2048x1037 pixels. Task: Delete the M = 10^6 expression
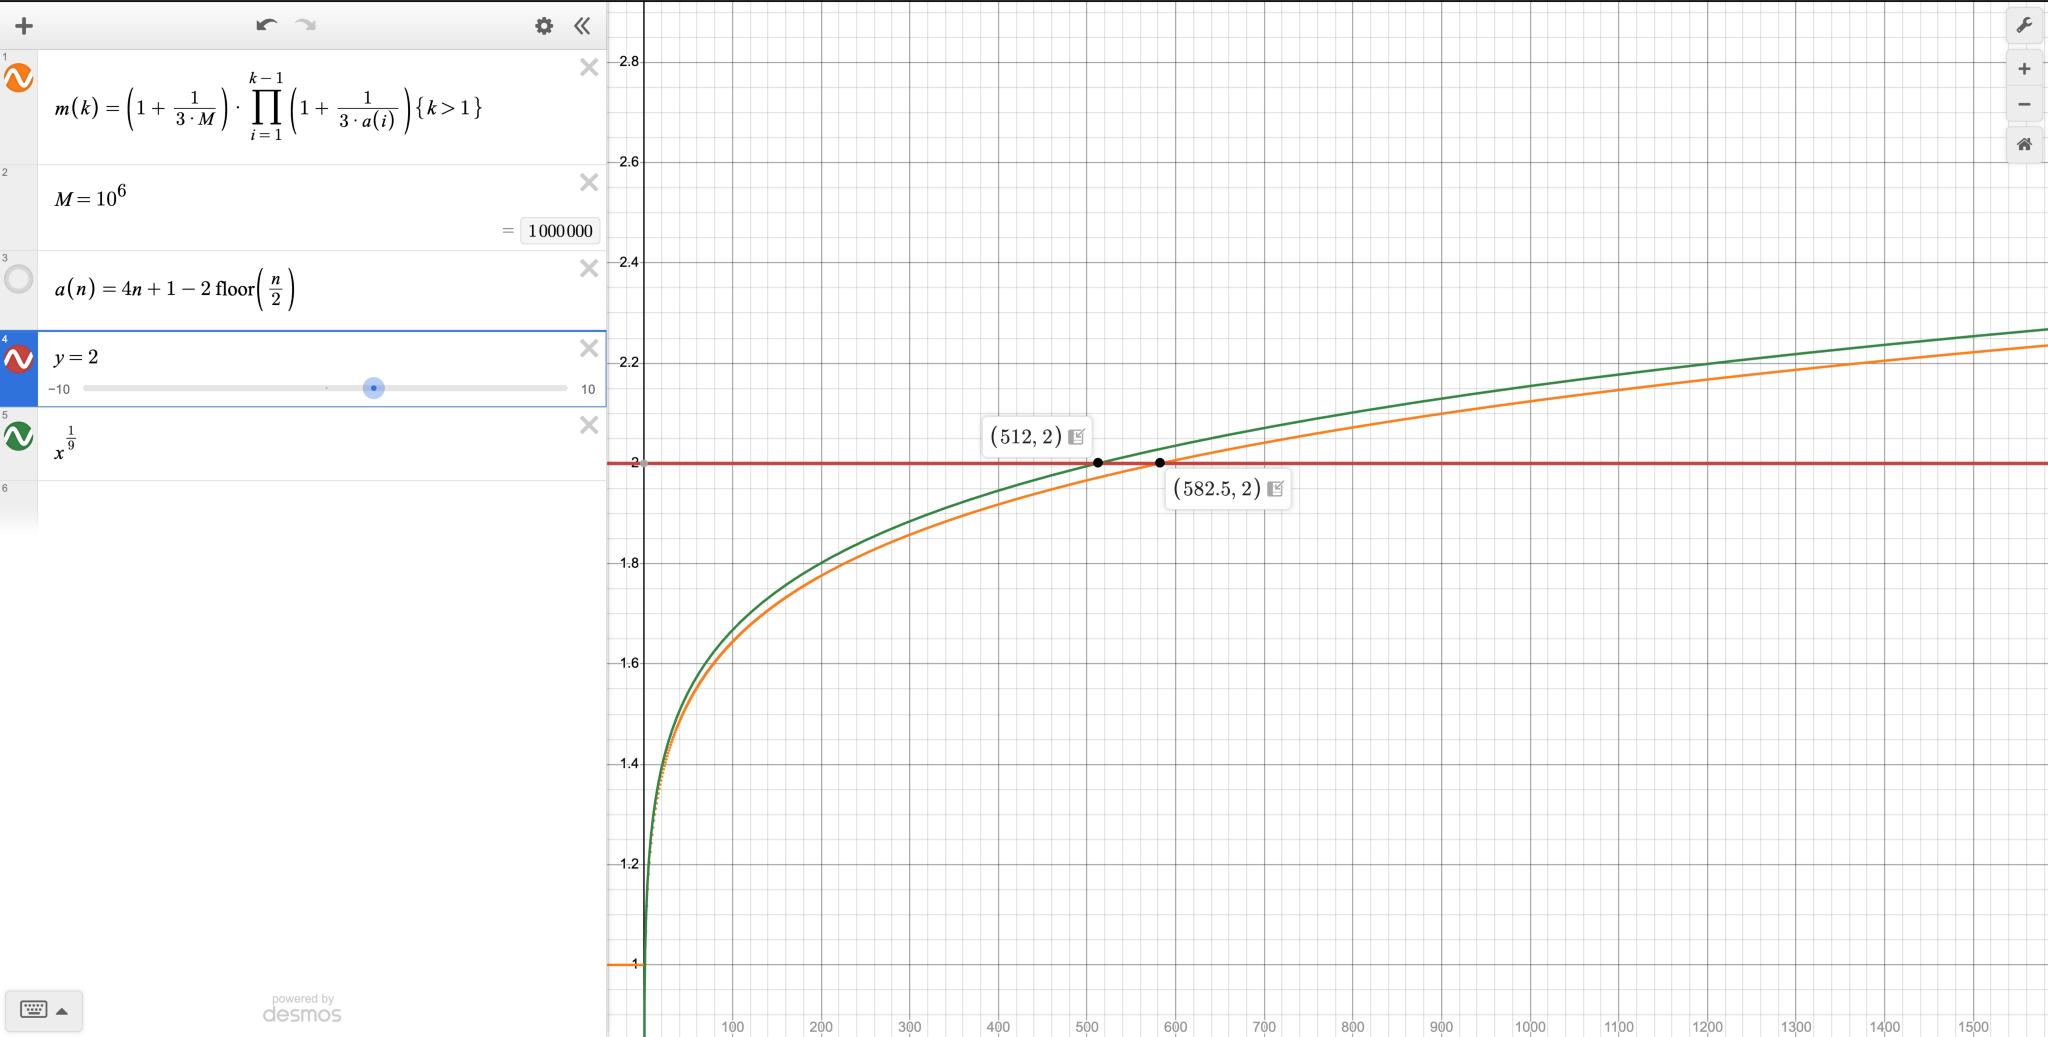[589, 183]
